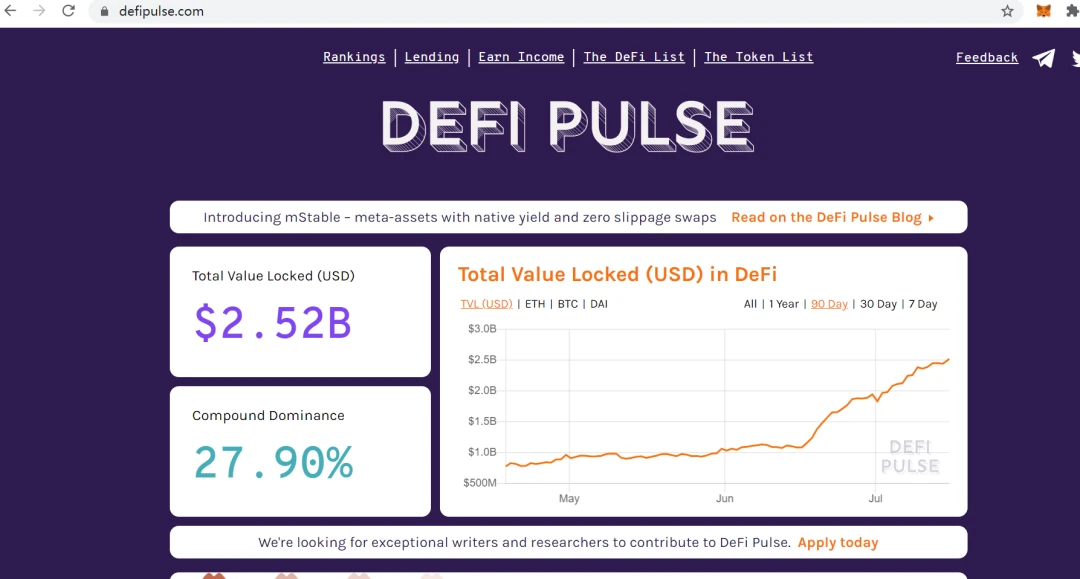1080x579 pixels.
Task: Switch chart to ETH denomination
Action: [x=534, y=304]
